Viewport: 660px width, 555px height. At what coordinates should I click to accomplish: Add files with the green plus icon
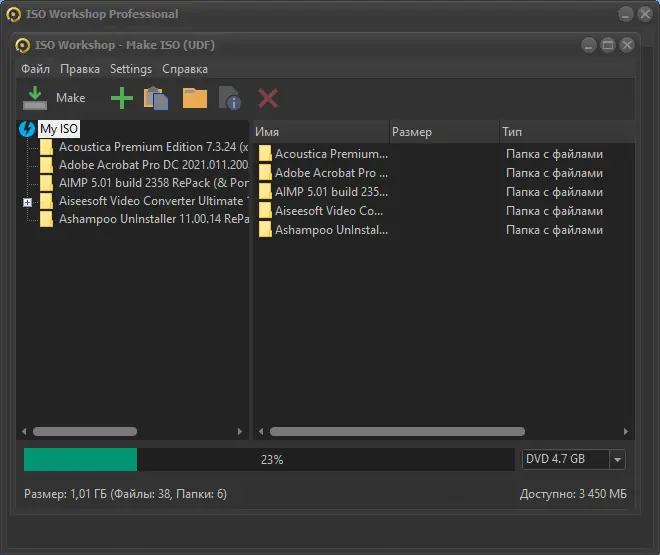coord(122,98)
